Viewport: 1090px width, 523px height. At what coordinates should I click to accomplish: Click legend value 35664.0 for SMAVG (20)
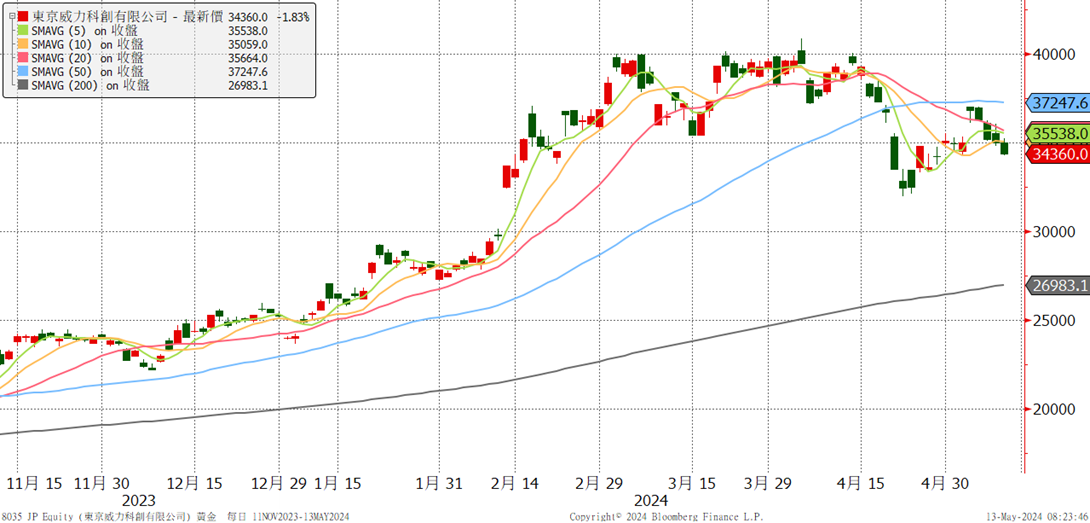coord(247,58)
